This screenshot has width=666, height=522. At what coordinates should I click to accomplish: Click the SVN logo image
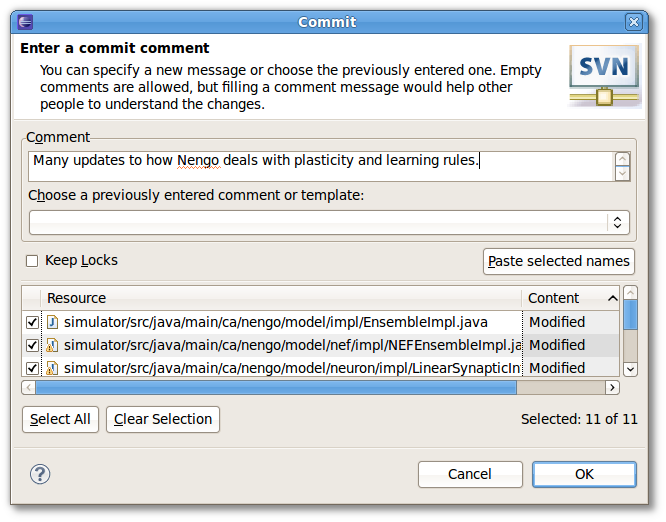coord(604,76)
